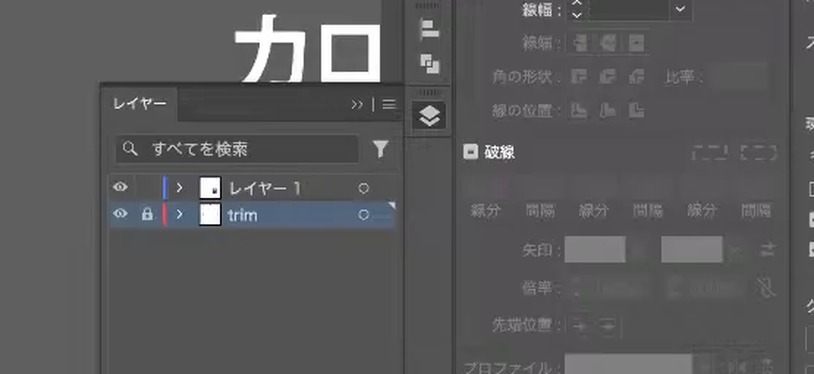Select the round cap stroke icon

(608, 44)
